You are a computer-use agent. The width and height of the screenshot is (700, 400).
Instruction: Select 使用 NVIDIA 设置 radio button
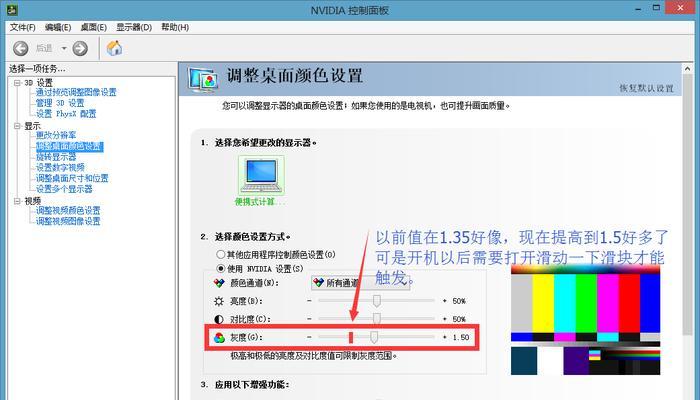pyautogui.click(x=221, y=268)
